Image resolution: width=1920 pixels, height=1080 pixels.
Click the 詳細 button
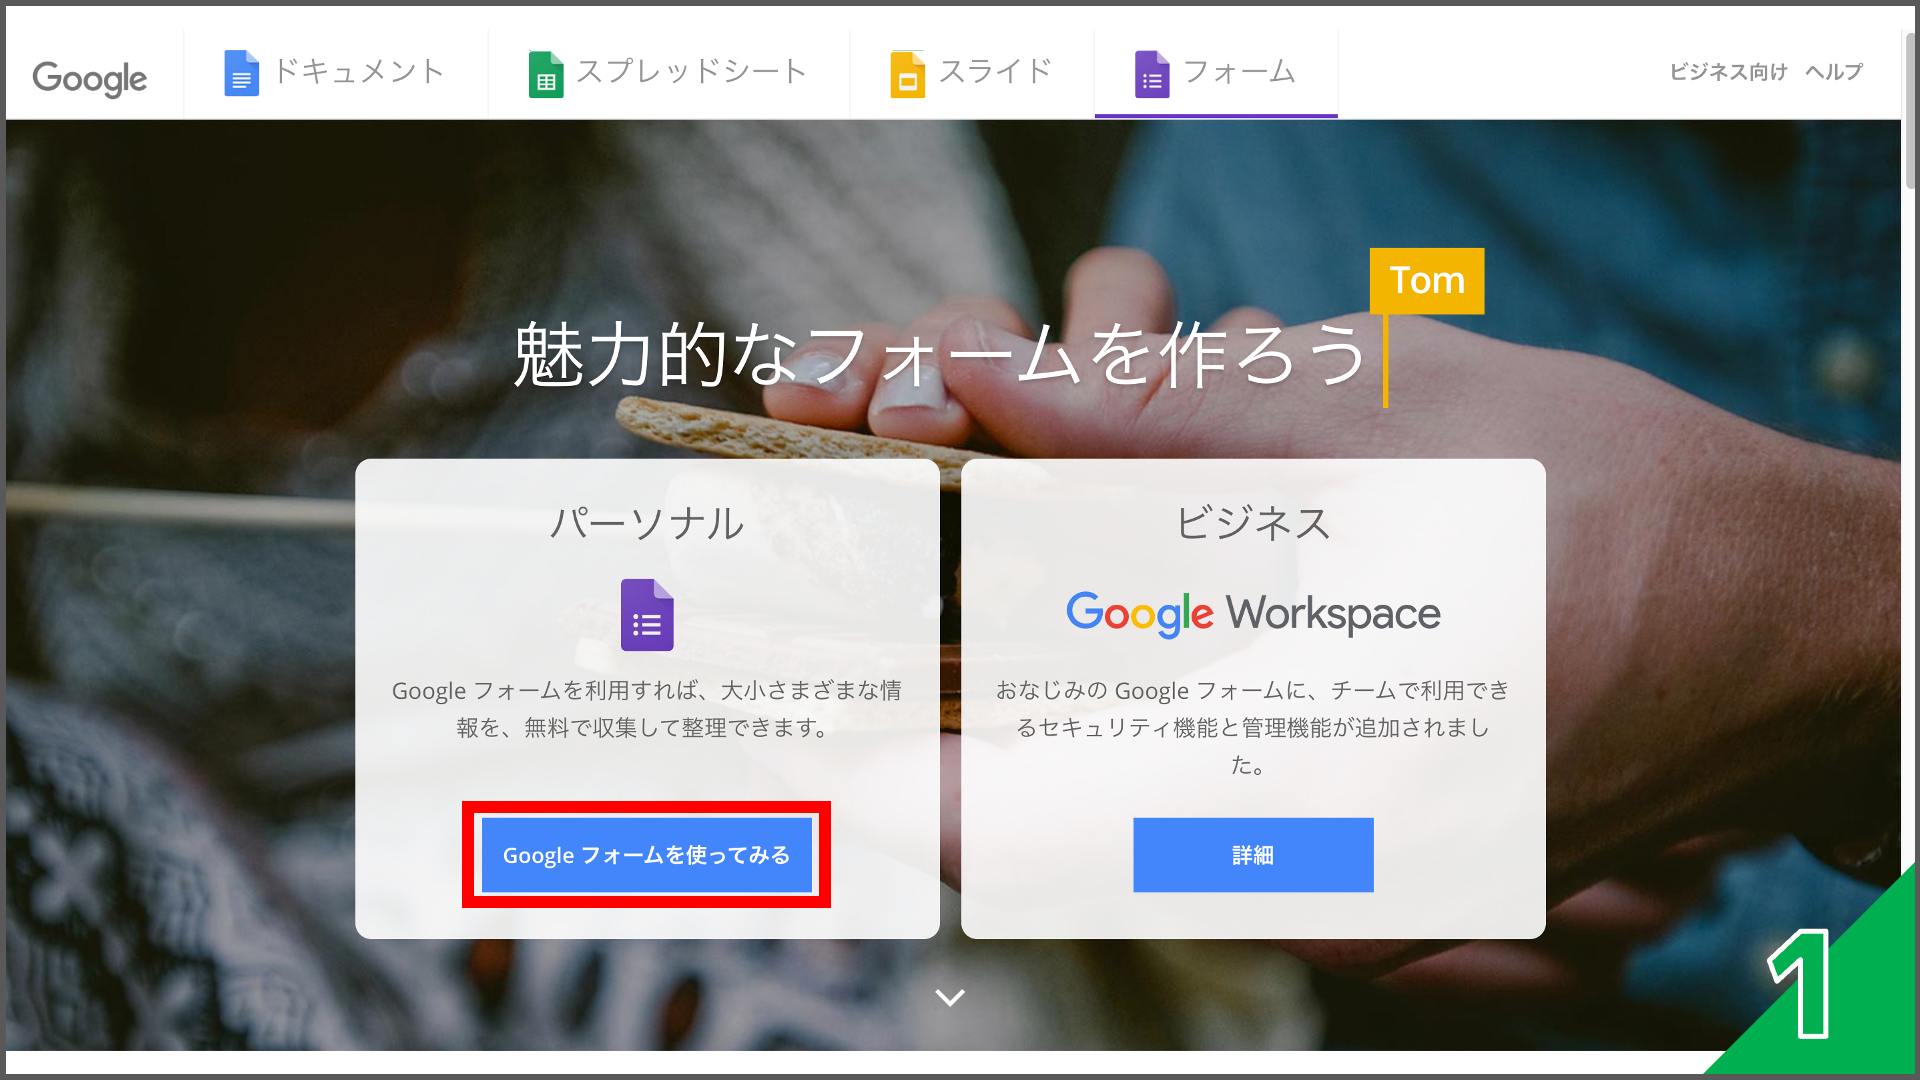pos(1253,855)
